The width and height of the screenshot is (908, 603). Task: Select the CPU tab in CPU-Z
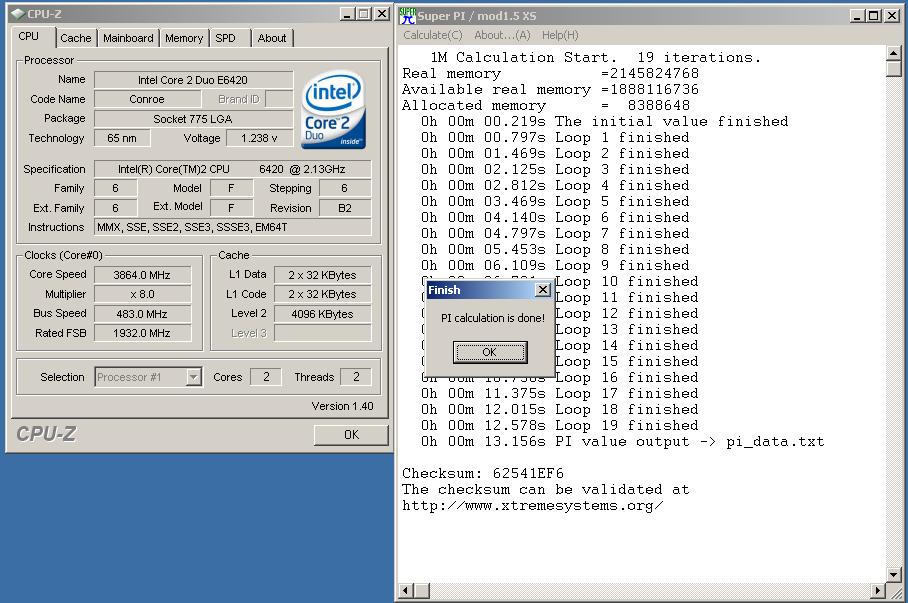click(x=28, y=36)
